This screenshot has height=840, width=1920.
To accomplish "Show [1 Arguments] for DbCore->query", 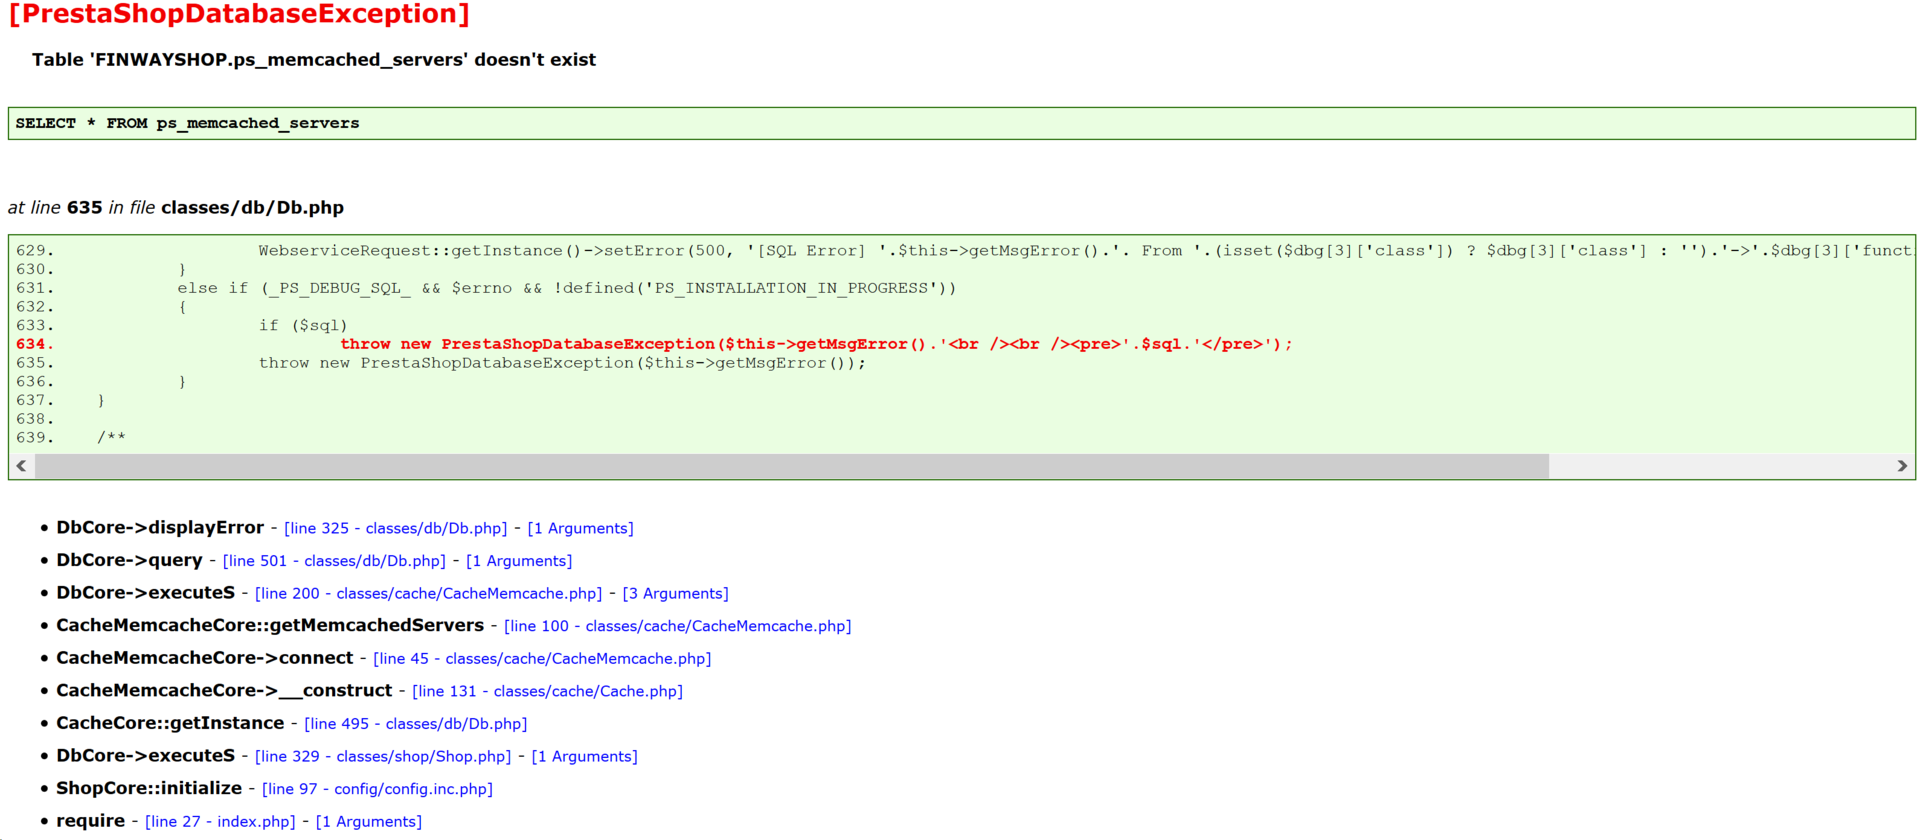I will click(519, 561).
